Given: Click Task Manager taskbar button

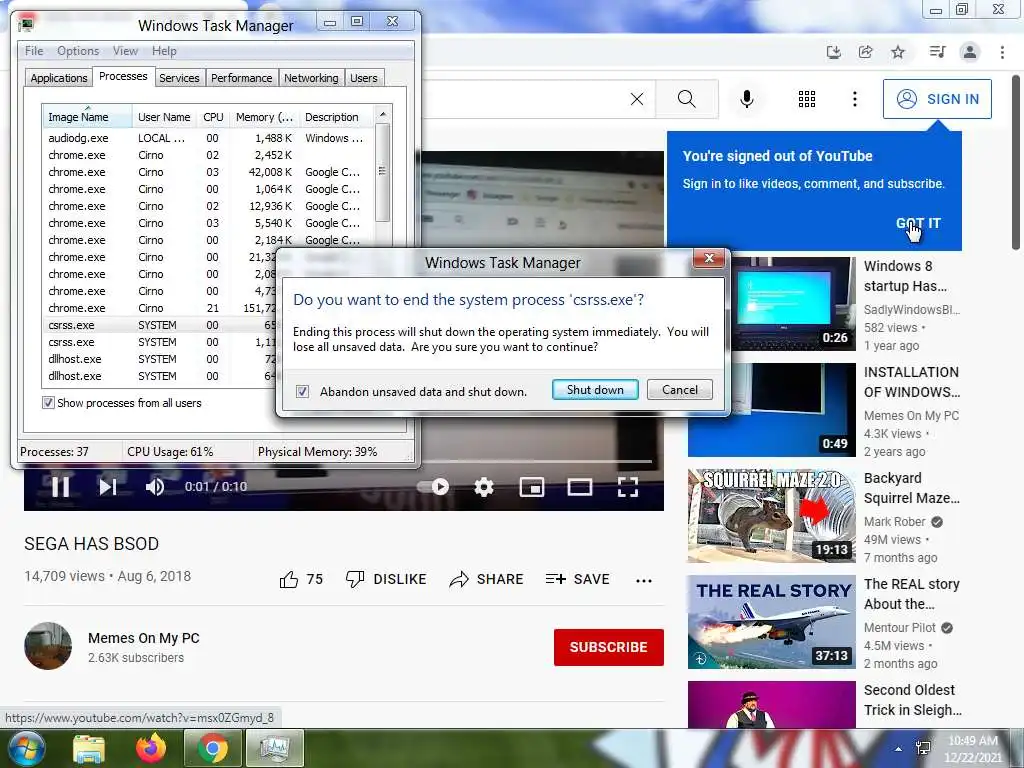Looking at the screenshot, I should coord(274,748).
